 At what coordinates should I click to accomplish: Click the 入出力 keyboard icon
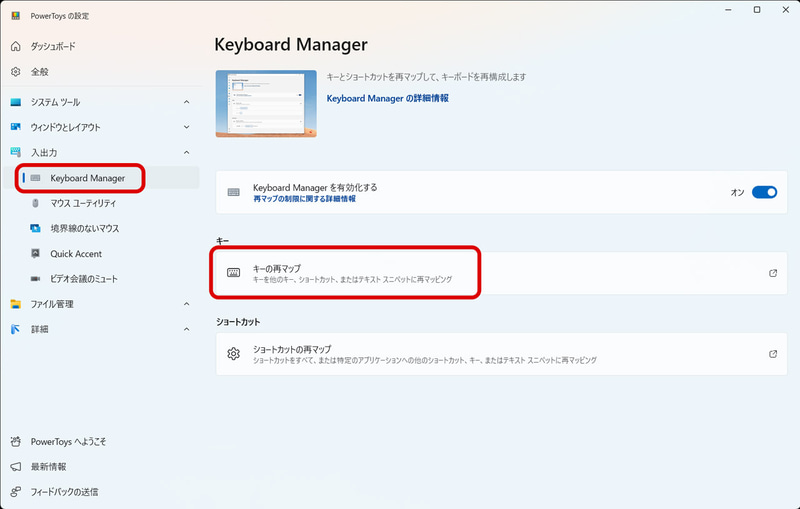pos(16,152)
